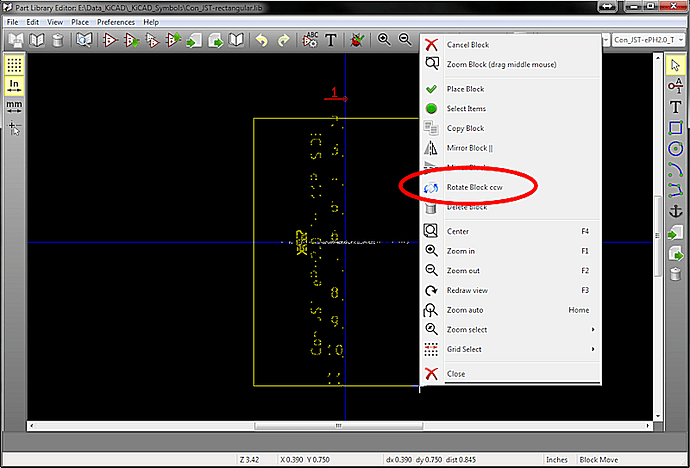This screenshot has width=690, height=468.
Task: Open the Preferences menu
Action: pos(115,21)
